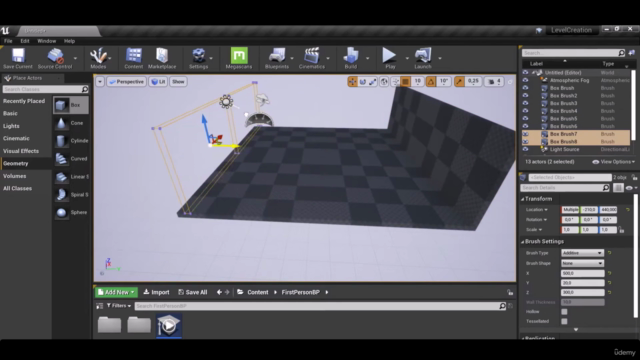The image size is (640, 360).
Task: Collapse the Brush Settings section
Action: tap(523, 242)
